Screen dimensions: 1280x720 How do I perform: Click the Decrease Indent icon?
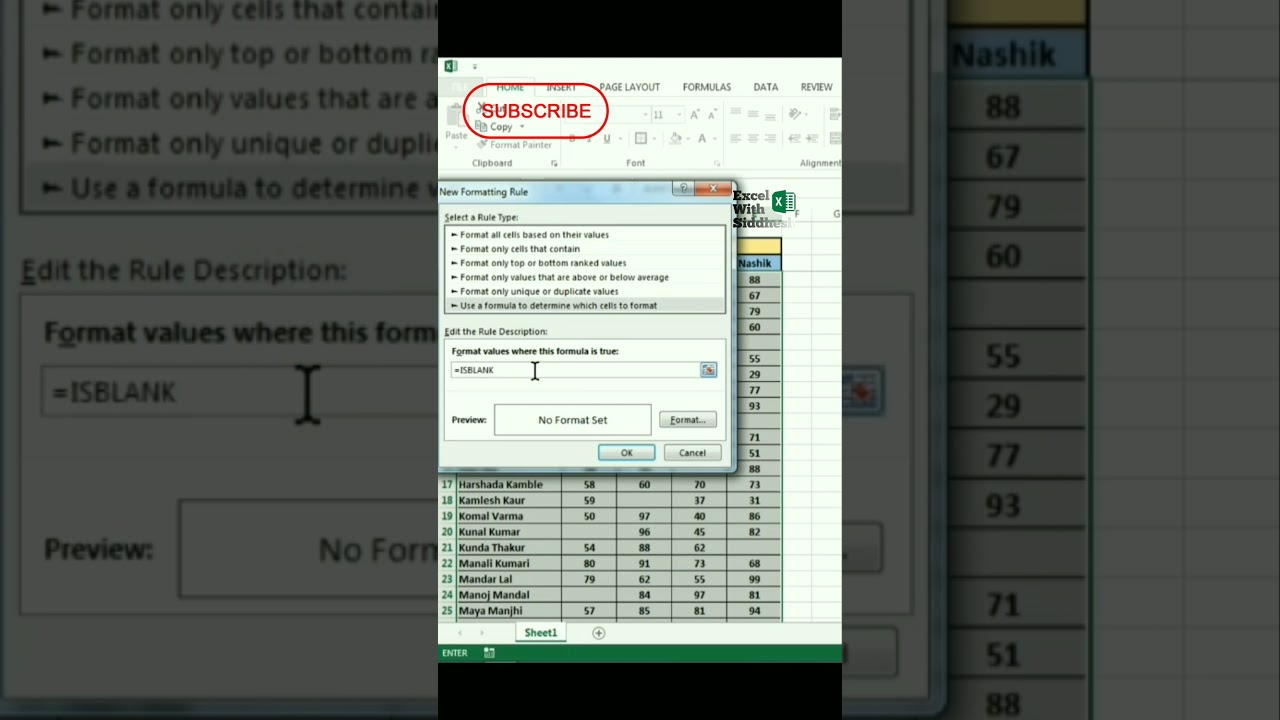point(794,138)
